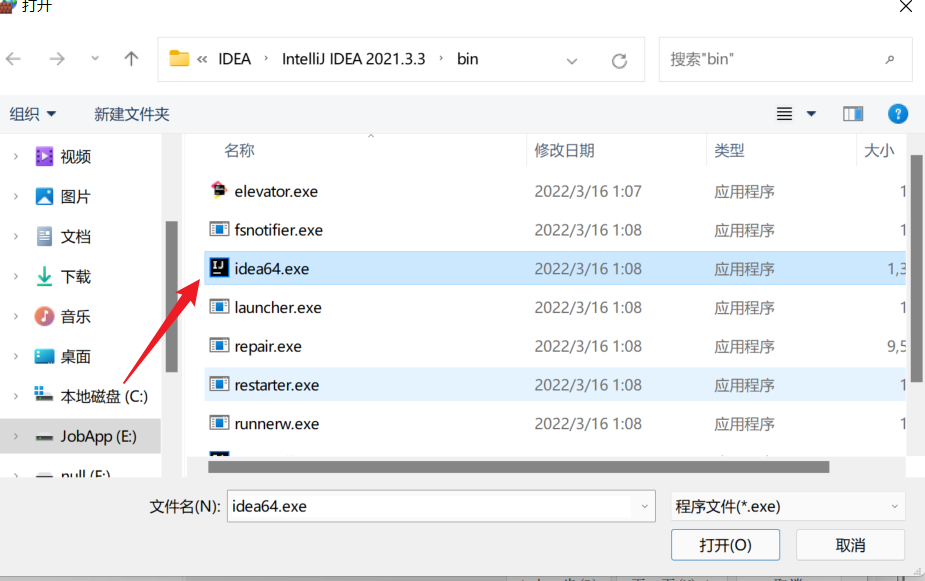
Task: Click the 打开(O) button
Action: pyautogui.click(x=725, y=545)
